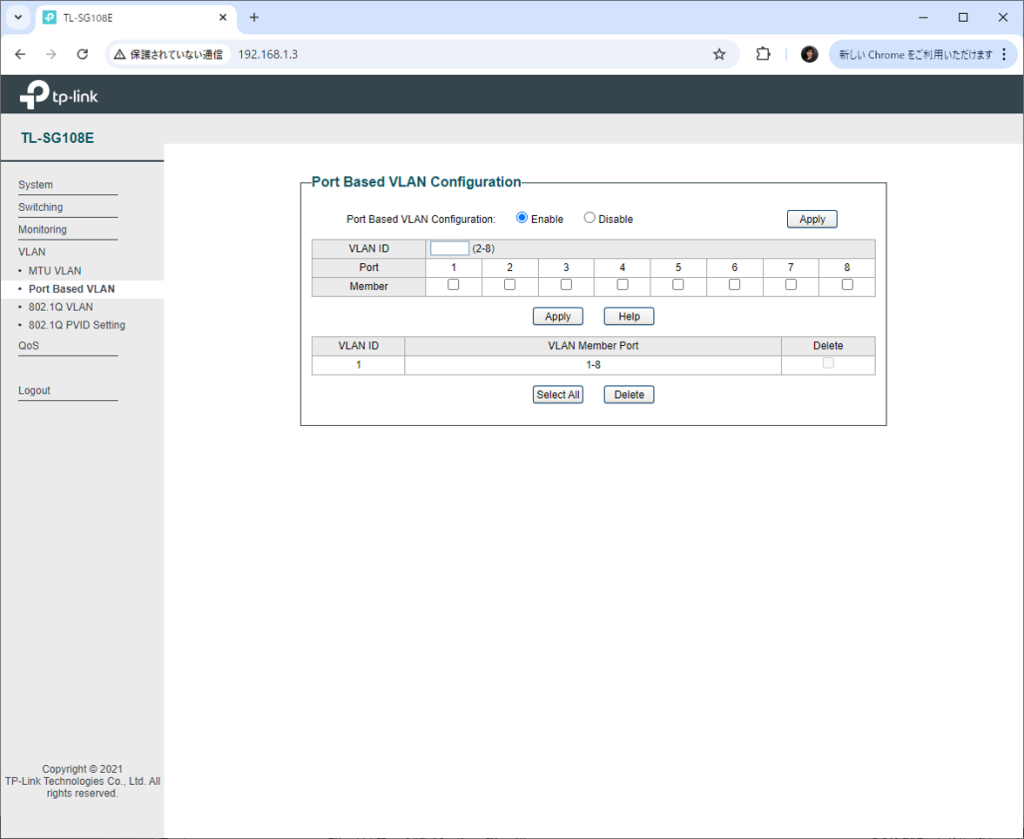Open the 802.1Q VLAN page
This screenshot has width=1024, height=839.
pos(61,307)
